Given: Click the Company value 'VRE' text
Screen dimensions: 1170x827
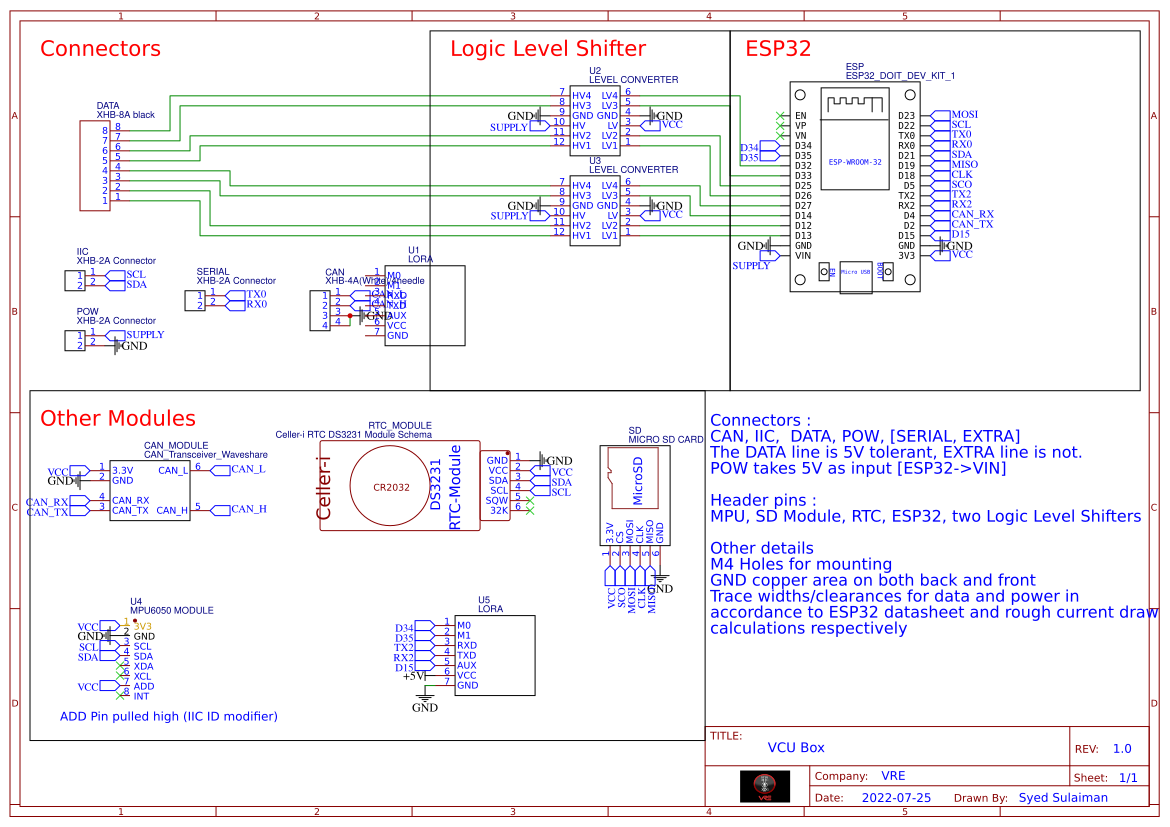Looking at the screenshot, I should 893,776.
